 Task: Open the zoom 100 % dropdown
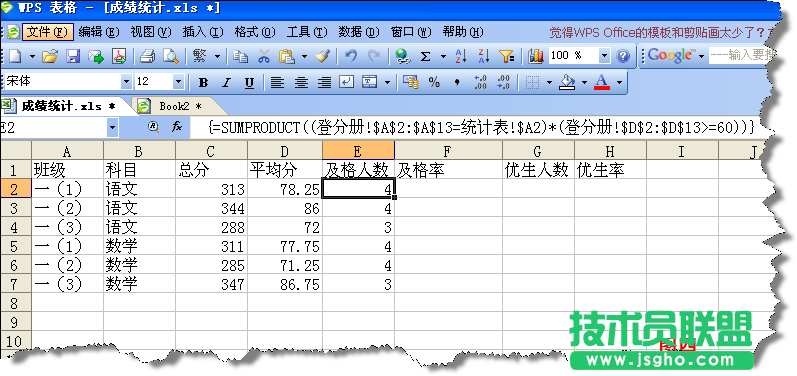[604, 56]
